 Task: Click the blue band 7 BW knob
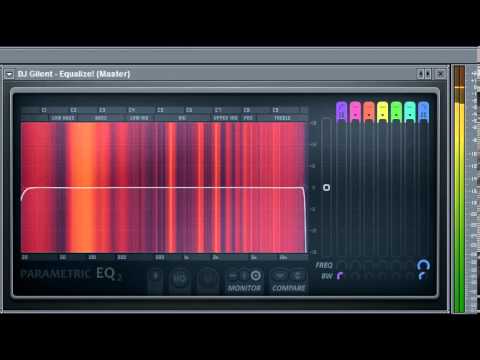point(423,276)
